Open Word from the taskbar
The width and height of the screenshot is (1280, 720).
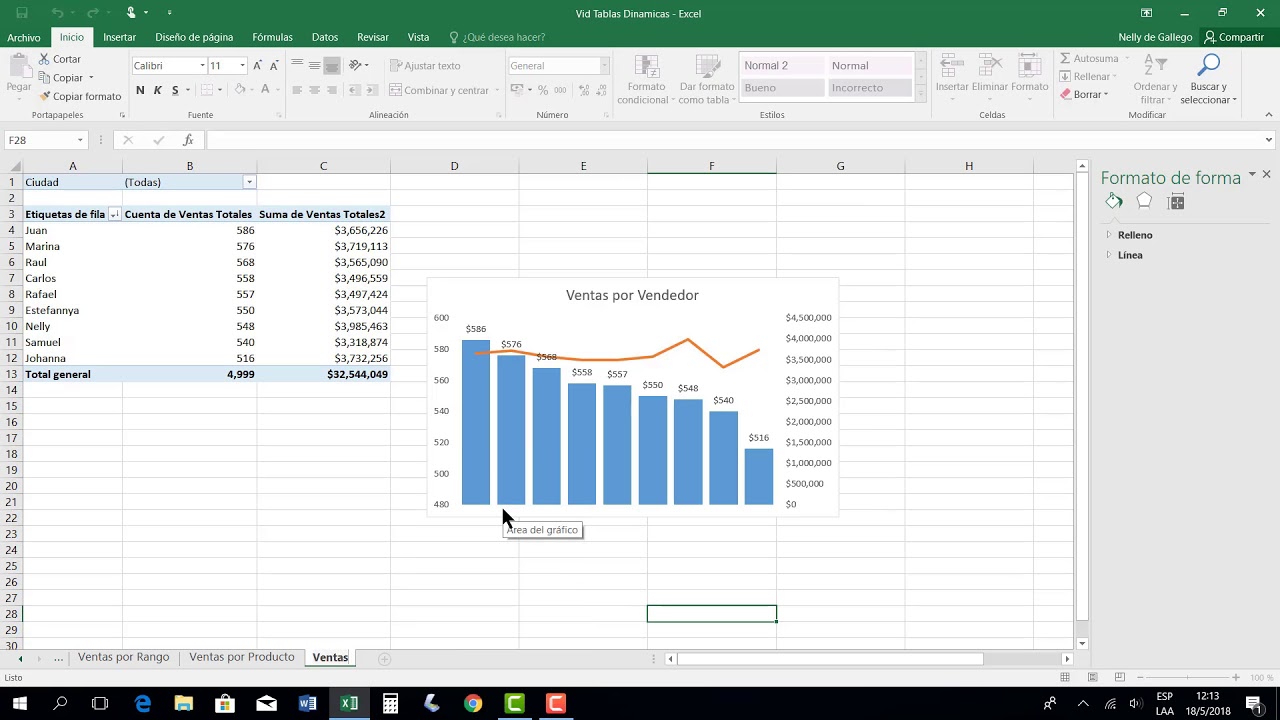[307, 703]
